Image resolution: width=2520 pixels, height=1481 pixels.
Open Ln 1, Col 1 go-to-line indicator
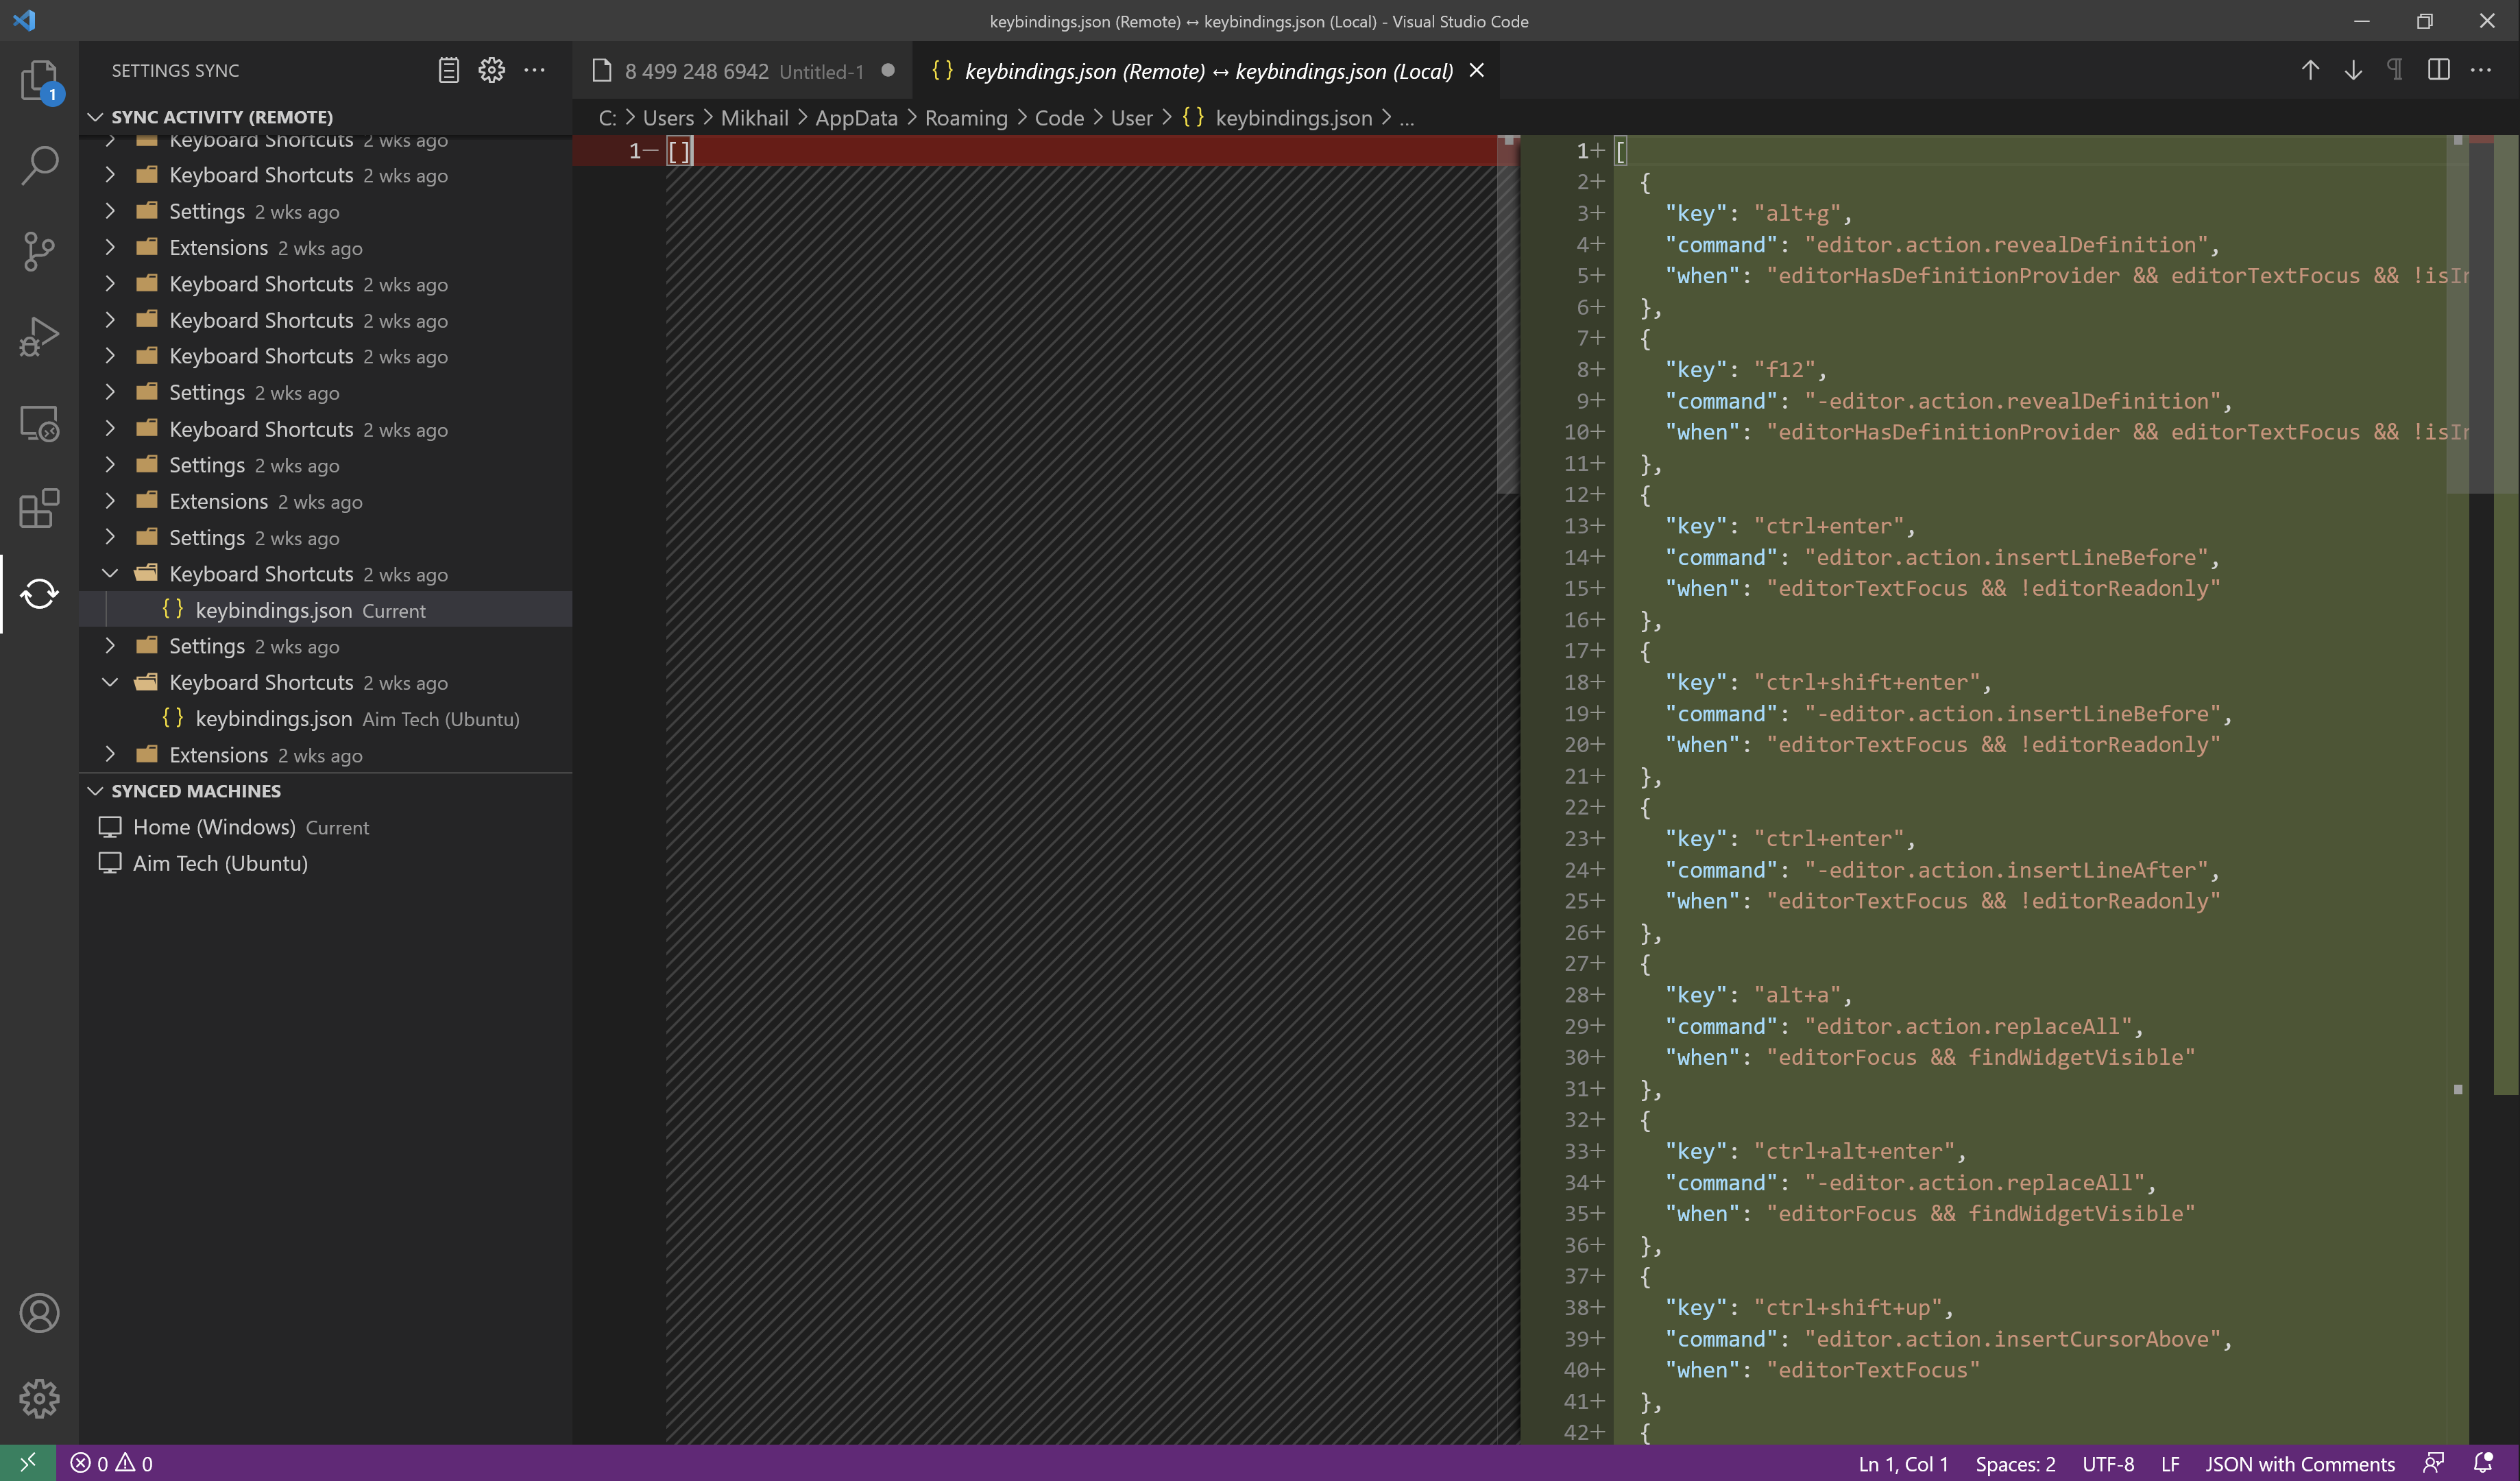[x=1903, y=1463]
